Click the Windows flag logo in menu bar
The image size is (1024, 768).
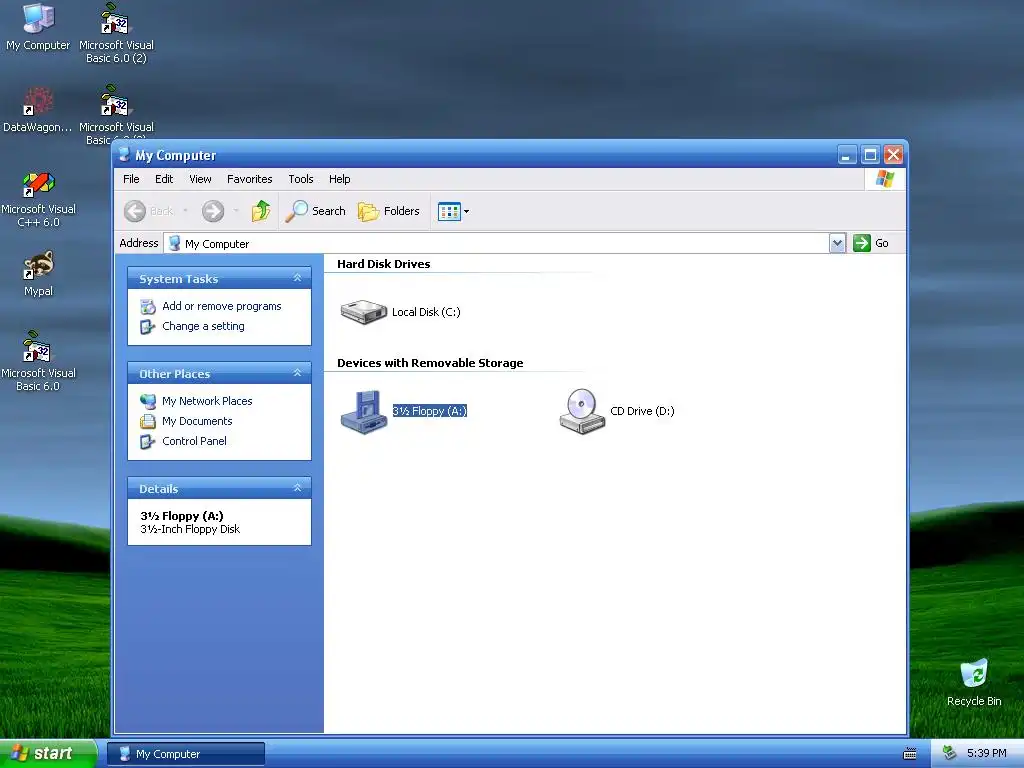(x=885, y=178)
